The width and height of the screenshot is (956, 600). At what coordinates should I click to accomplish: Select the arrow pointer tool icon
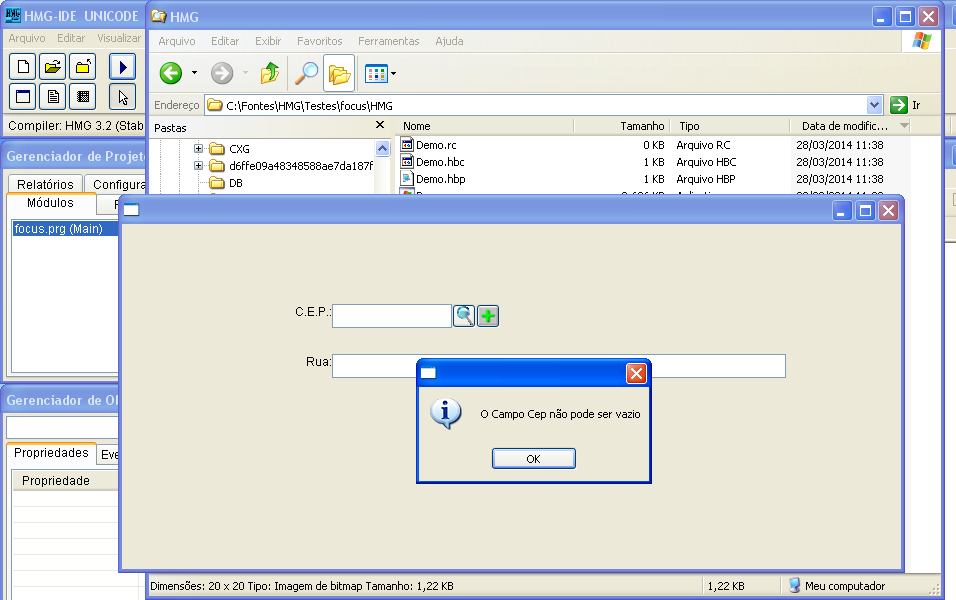[122, 97]
